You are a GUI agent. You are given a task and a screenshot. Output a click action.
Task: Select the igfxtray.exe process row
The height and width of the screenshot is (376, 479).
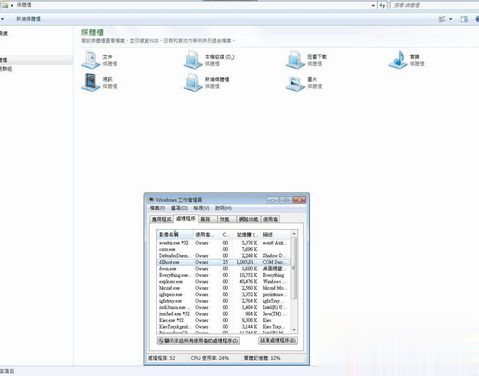click(224, 301)
